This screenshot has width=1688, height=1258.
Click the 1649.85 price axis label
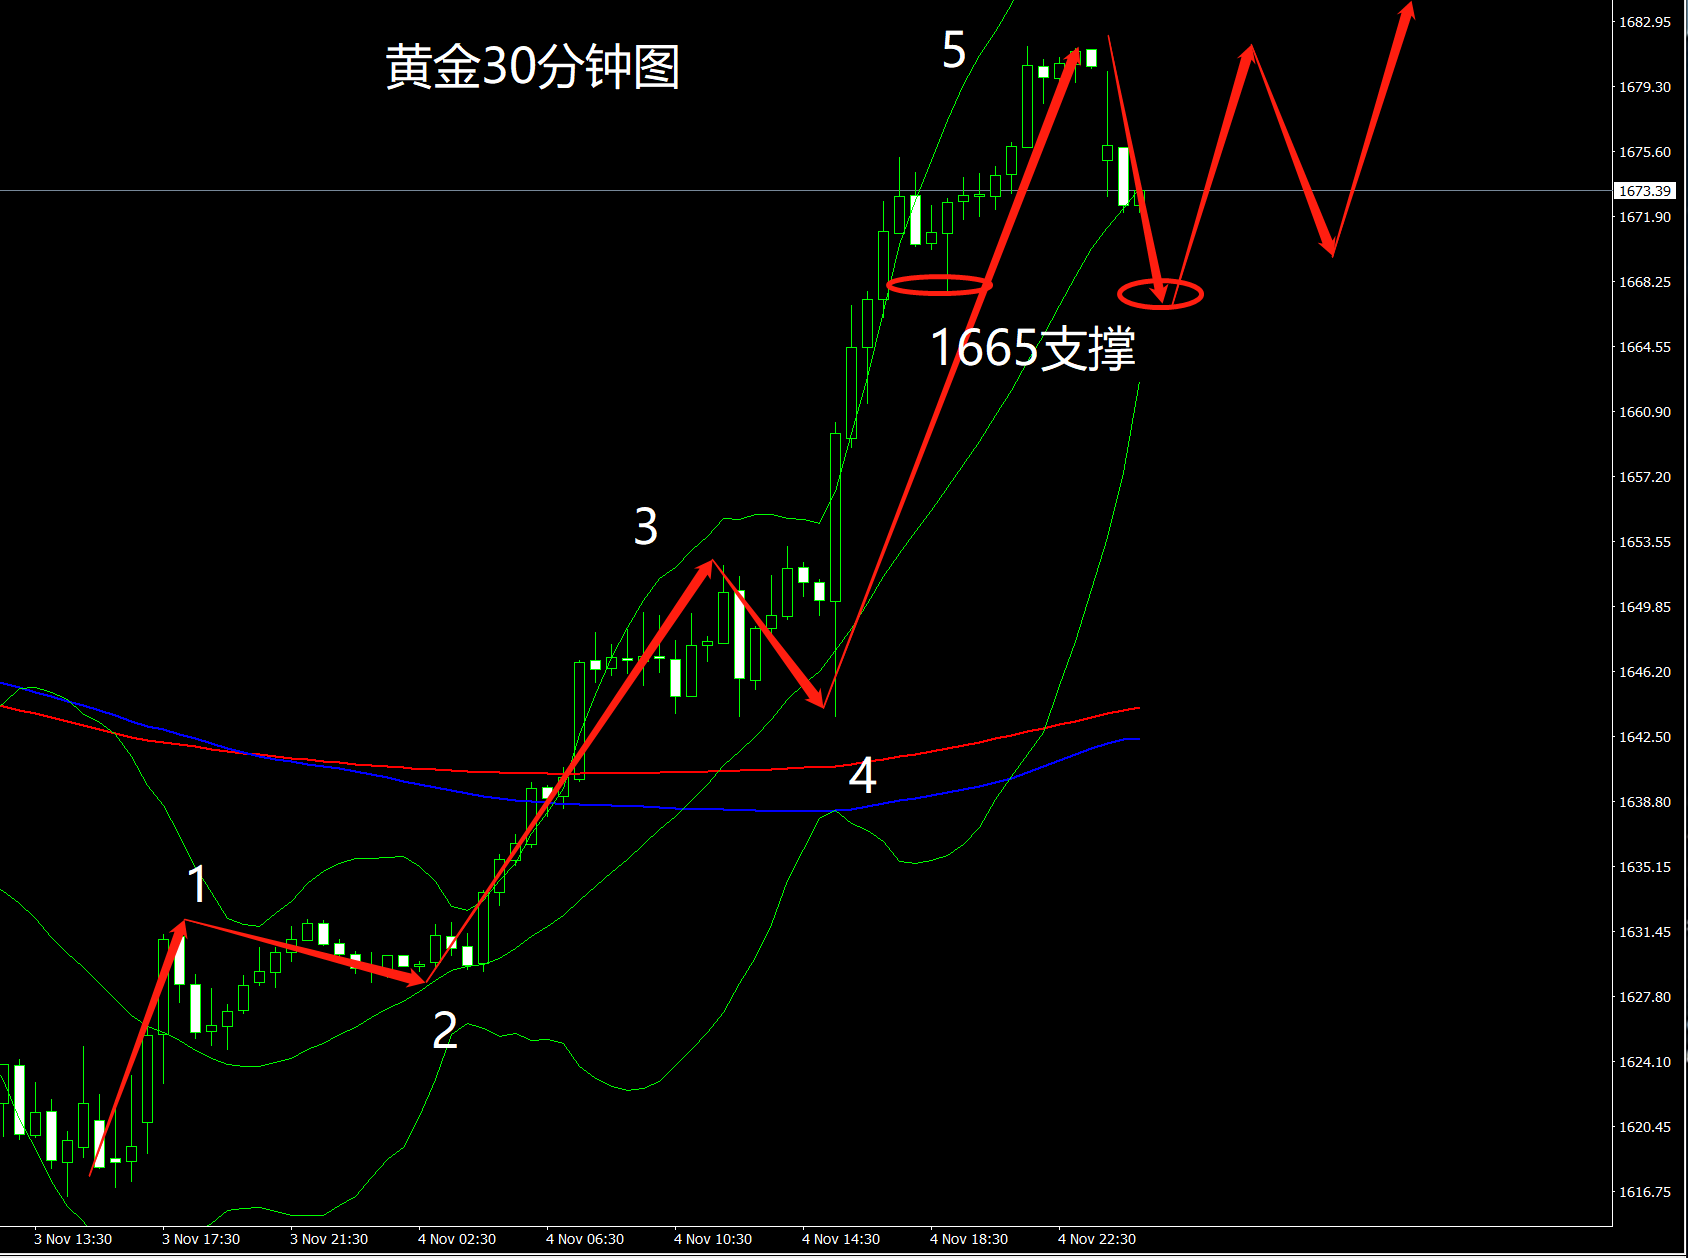tap(1645, 607)
